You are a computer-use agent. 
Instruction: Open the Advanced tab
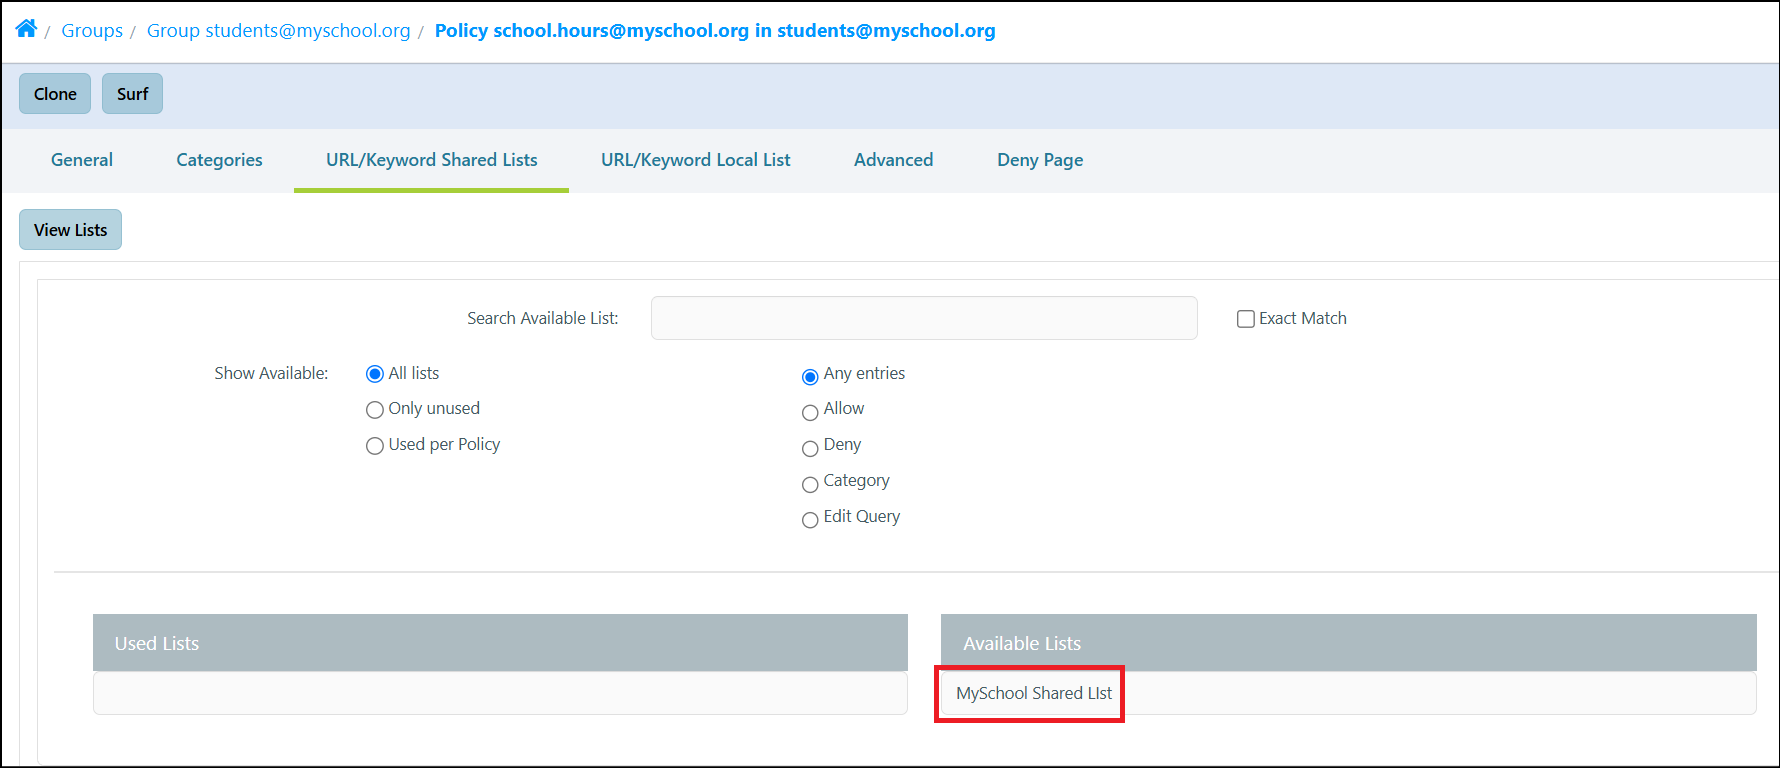[x=893, y=160]
